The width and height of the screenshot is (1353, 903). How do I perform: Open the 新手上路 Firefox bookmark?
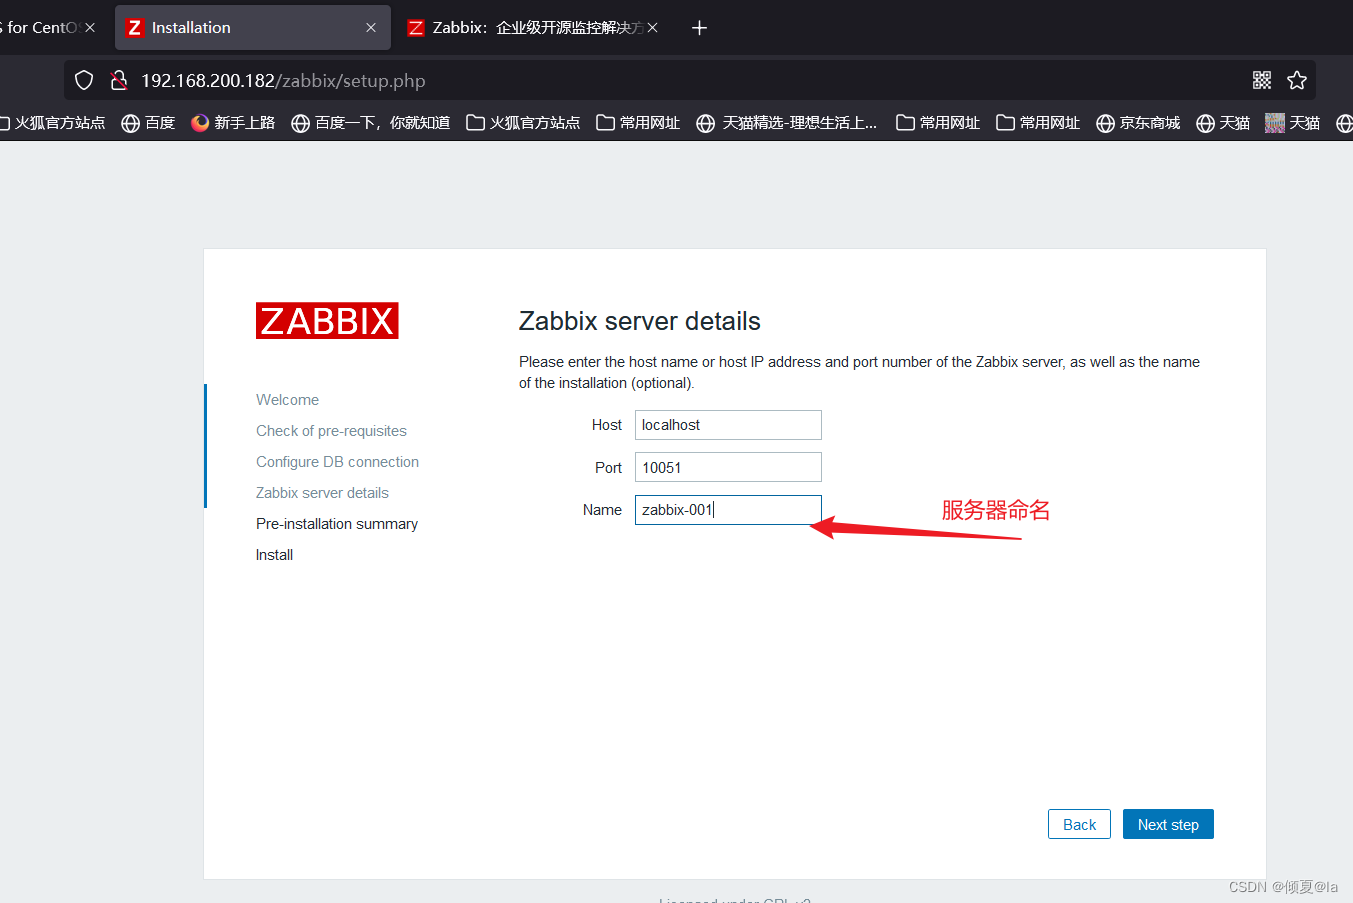click(233, 123)
